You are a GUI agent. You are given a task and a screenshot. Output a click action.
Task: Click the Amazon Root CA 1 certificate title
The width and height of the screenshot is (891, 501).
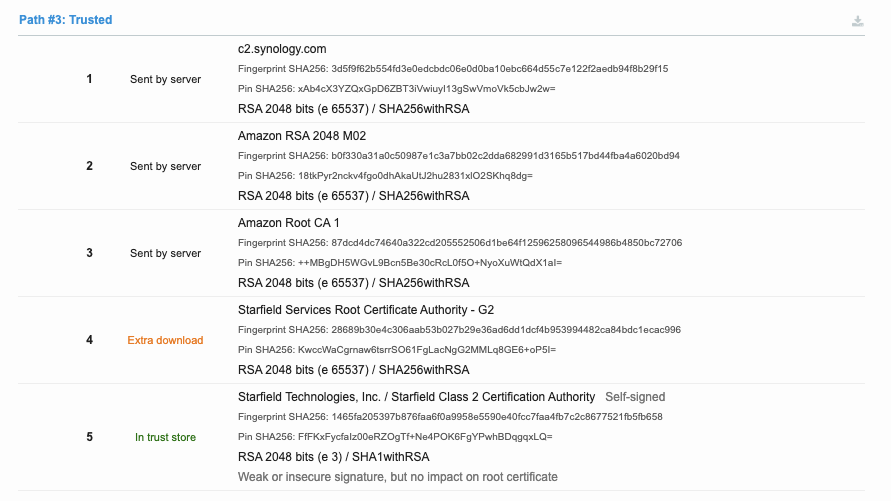pyautogui.click(x=289, y=223)
